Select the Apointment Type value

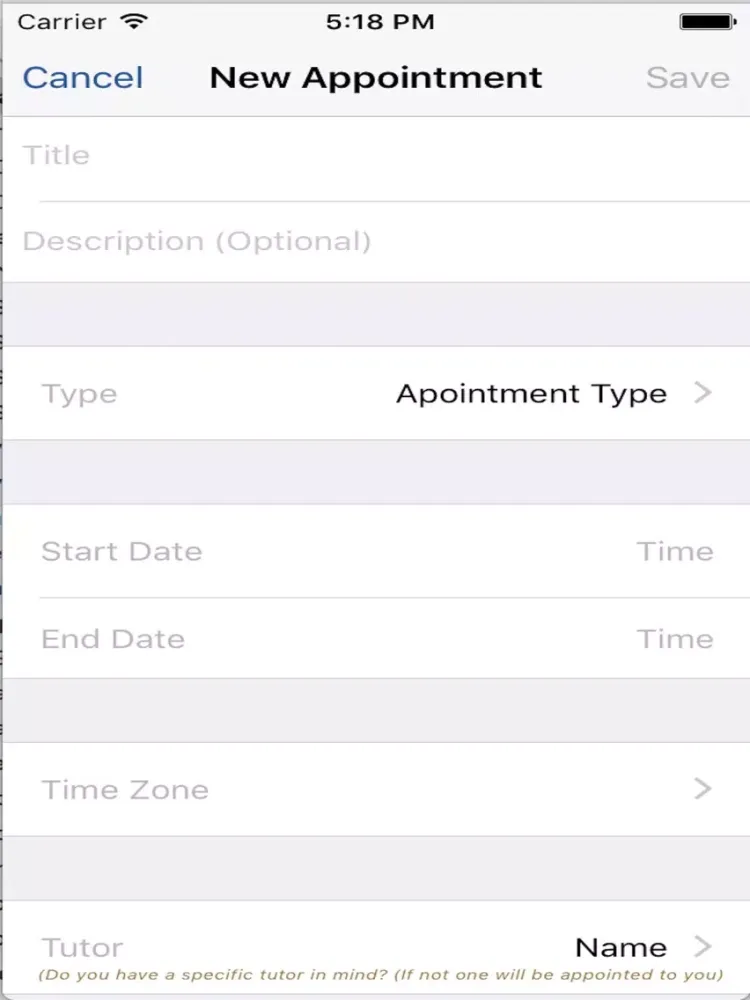(x=531, y=393)
